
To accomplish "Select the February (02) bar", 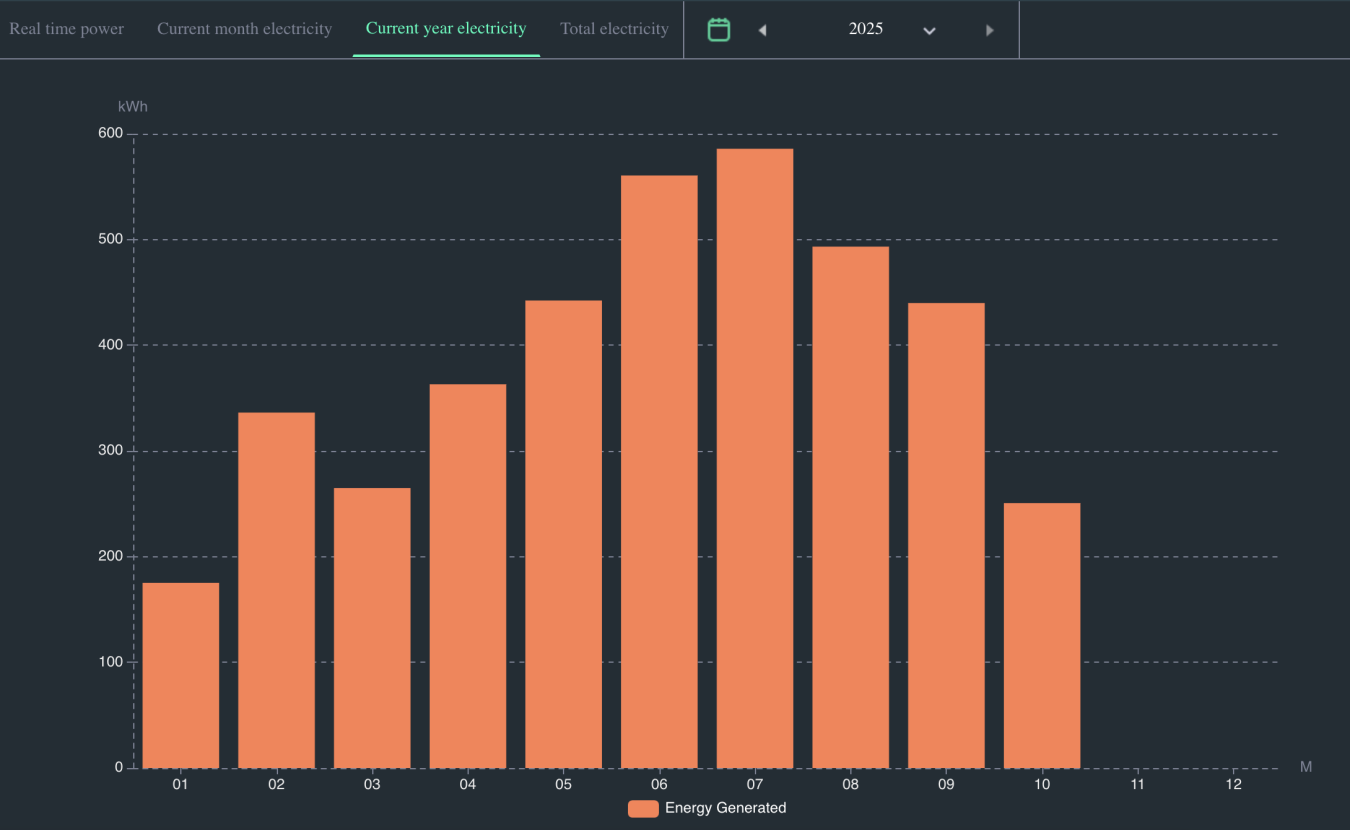I will [276, 590].
